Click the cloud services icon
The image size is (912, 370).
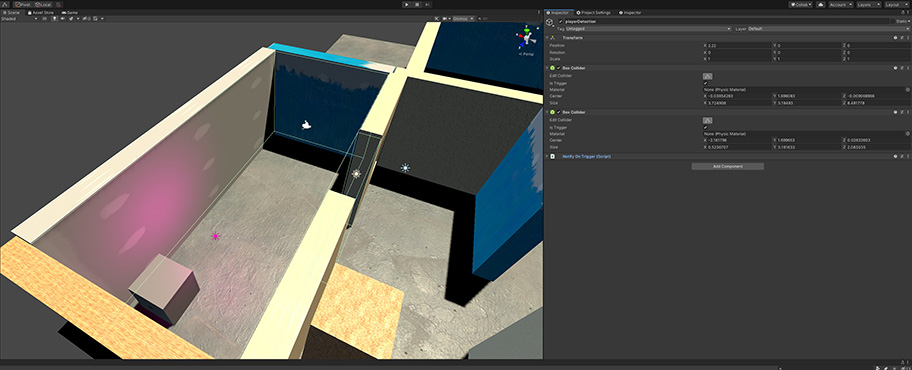coord(821,4)
